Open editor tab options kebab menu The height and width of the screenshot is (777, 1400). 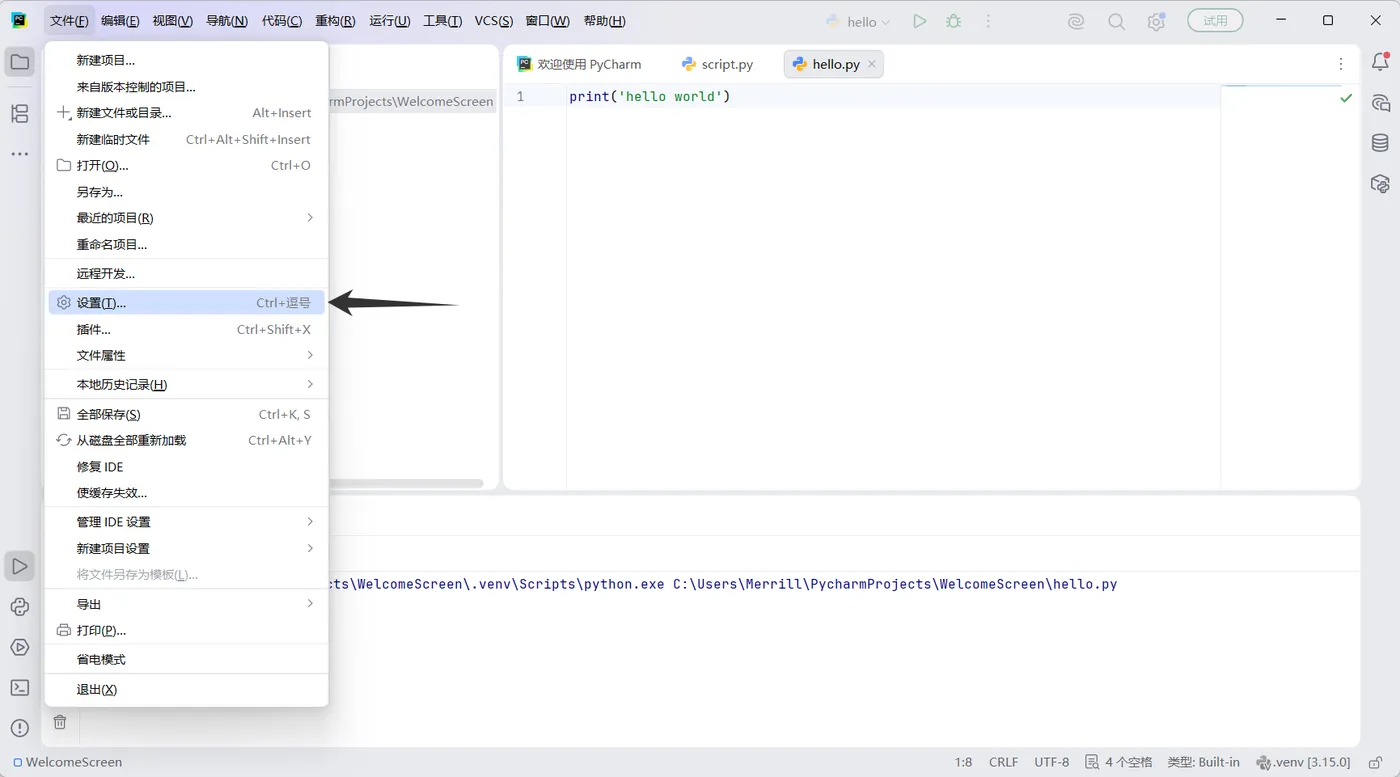(1341, 64)
